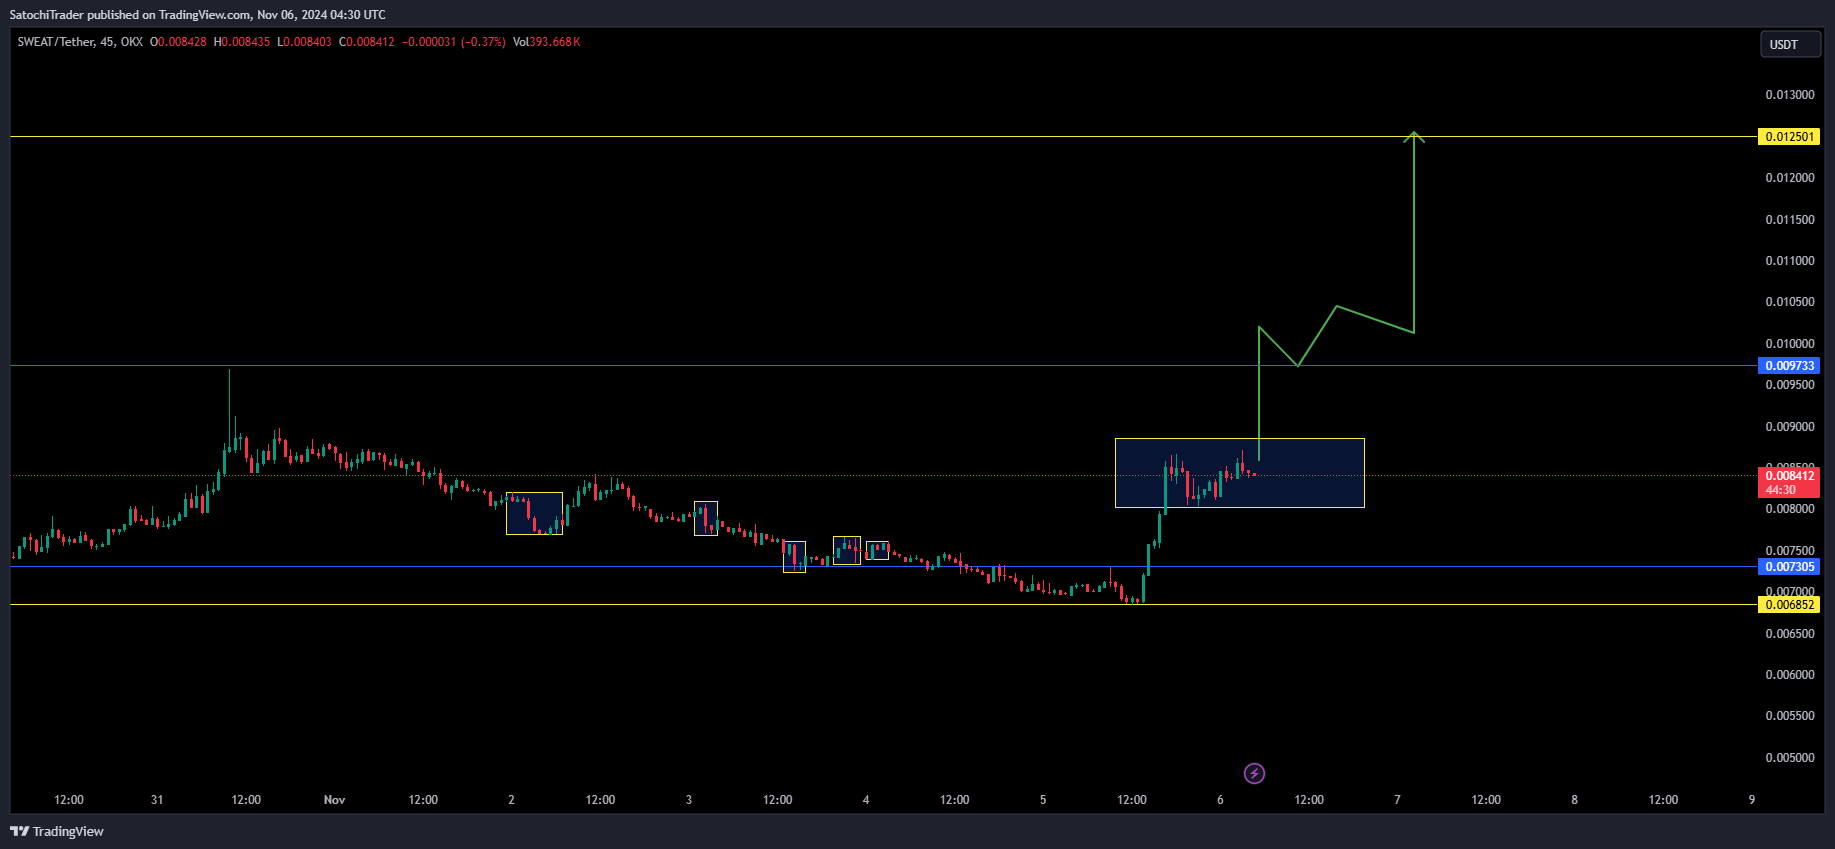Image resolution: width=1835 pixels, height=849 pixels.
Task: Click the 0.009500 price axis label
Action: coord(1789,385)
